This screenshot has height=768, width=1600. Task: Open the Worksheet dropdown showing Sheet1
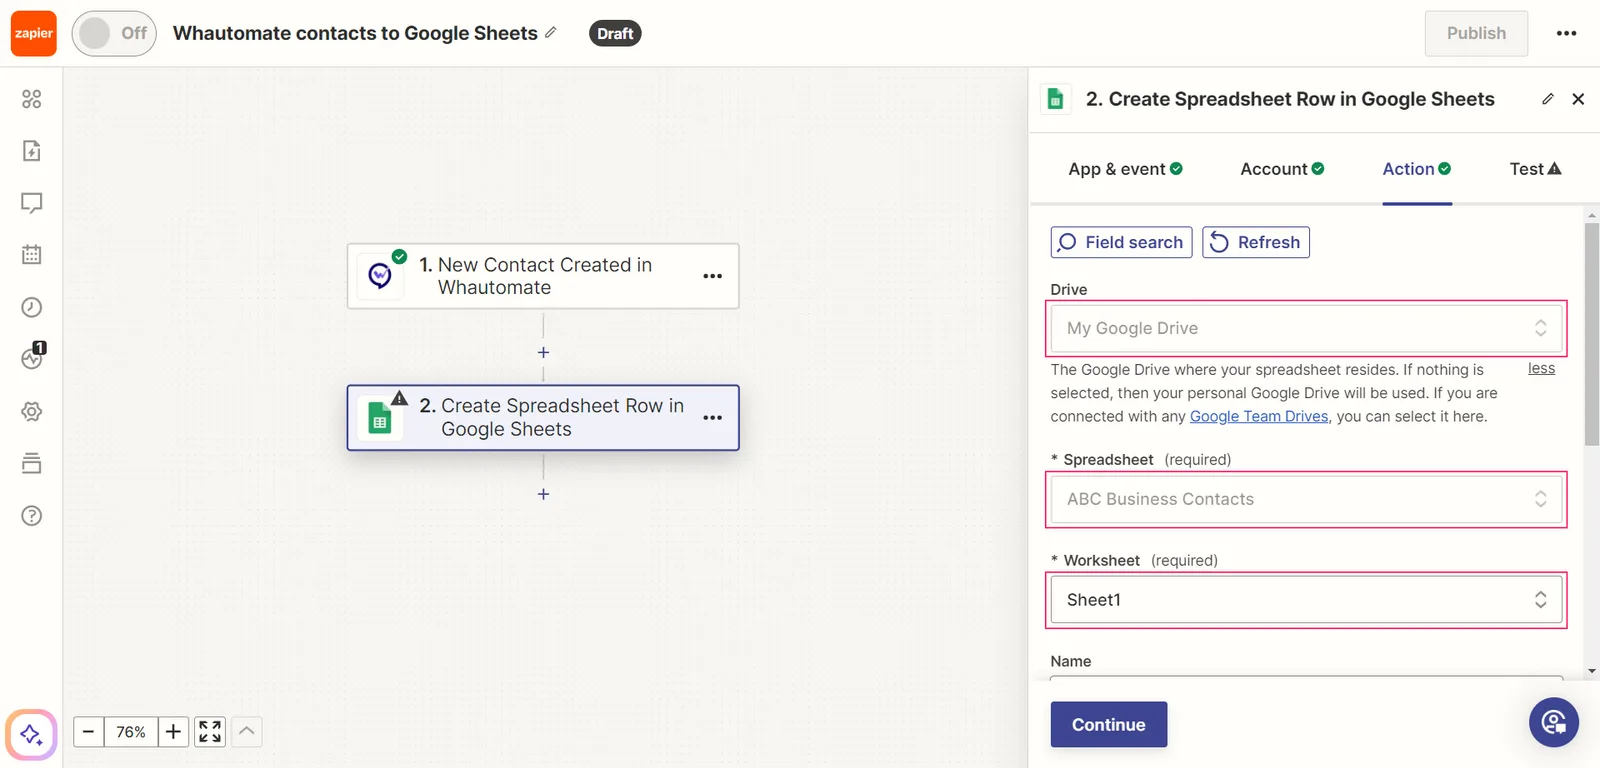coord(1306,600)
